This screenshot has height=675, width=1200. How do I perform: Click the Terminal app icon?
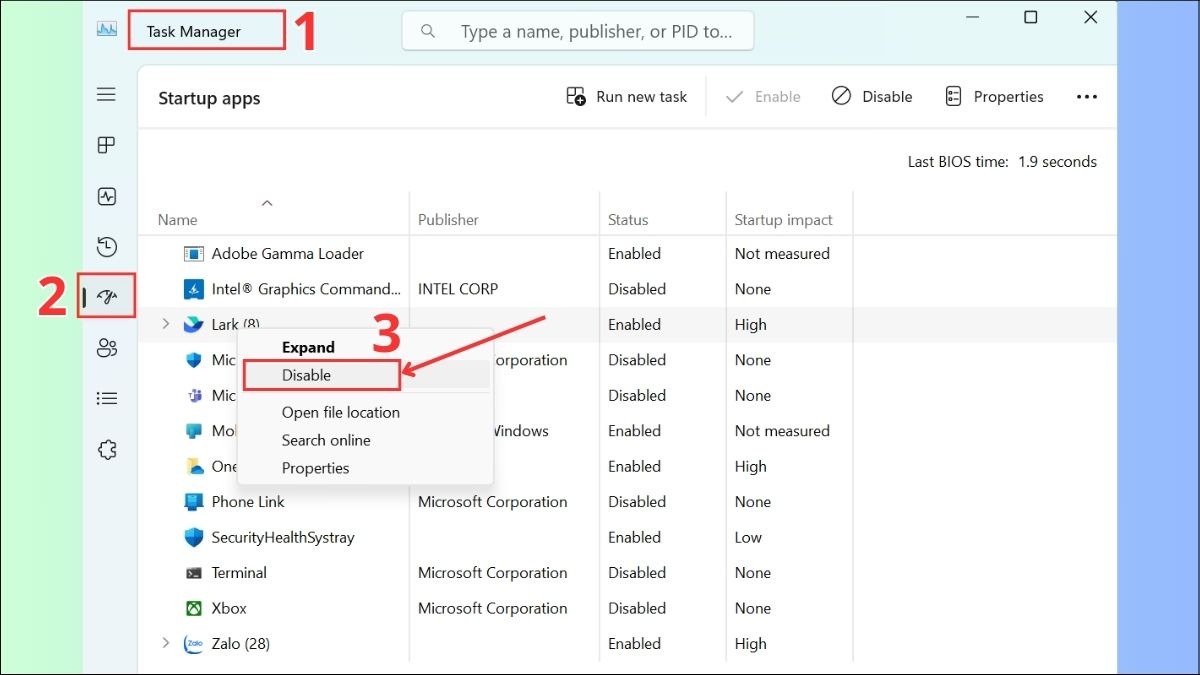click(x=194, y=573)
